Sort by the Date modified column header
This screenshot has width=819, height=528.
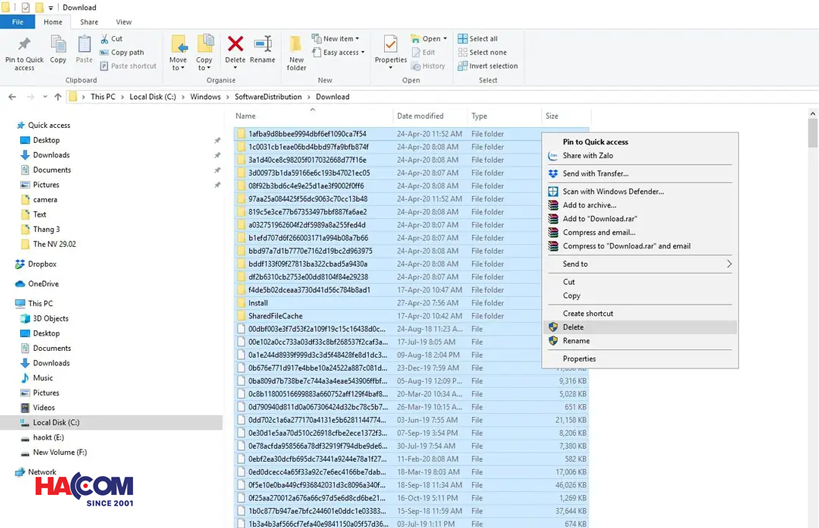(x=420, y=116)
